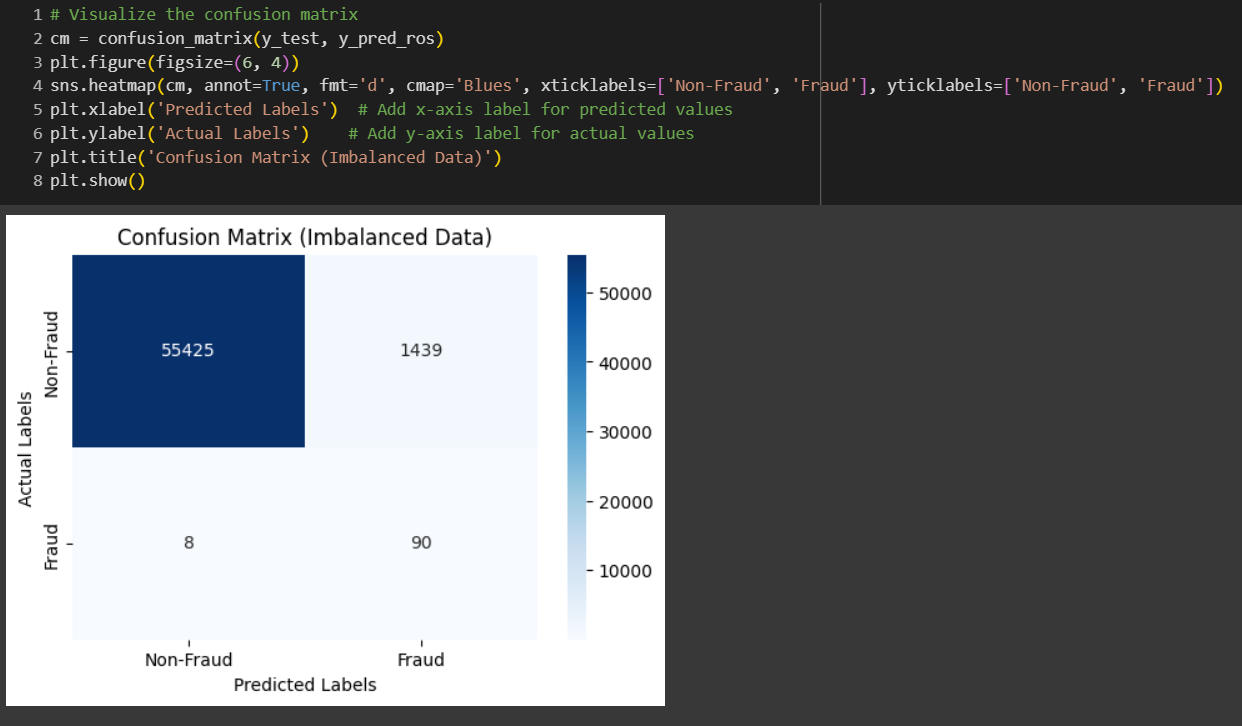
Task: Click the heatmap cell showing 1439
Action: pyautogui.click(x=421, y=351)
